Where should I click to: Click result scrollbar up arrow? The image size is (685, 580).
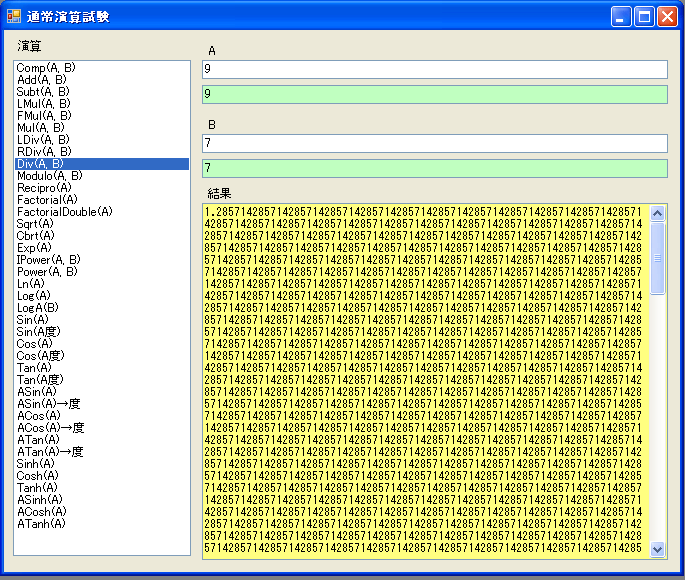tap(657, 213)
